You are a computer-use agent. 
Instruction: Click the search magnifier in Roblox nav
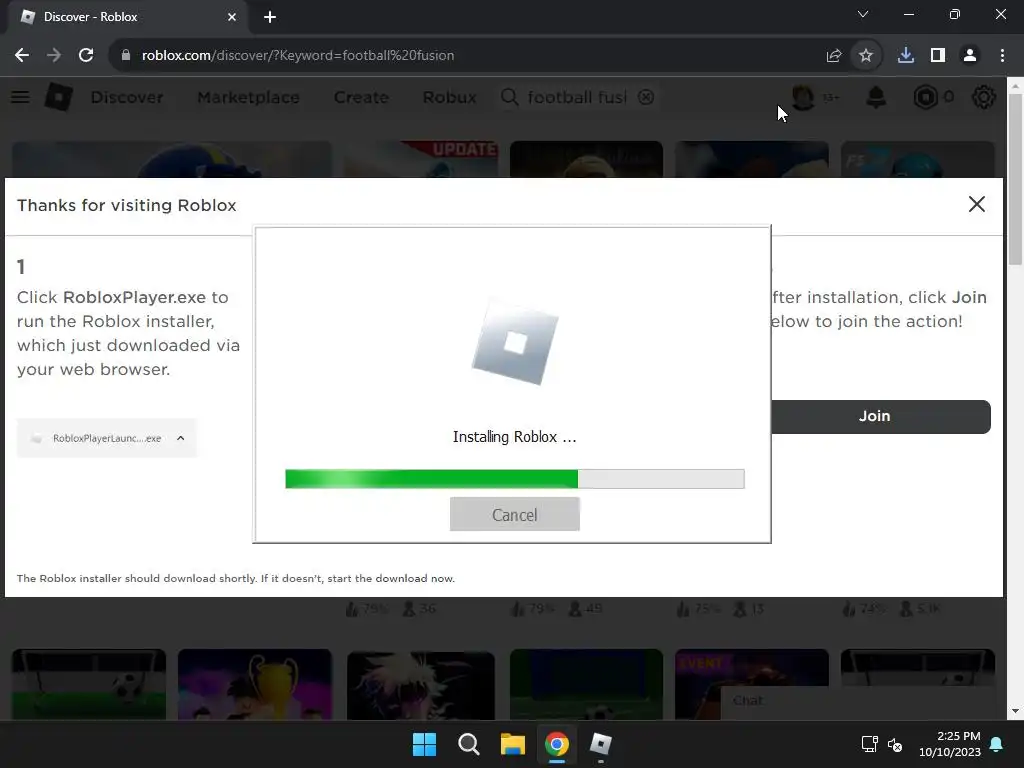[509, 97]
